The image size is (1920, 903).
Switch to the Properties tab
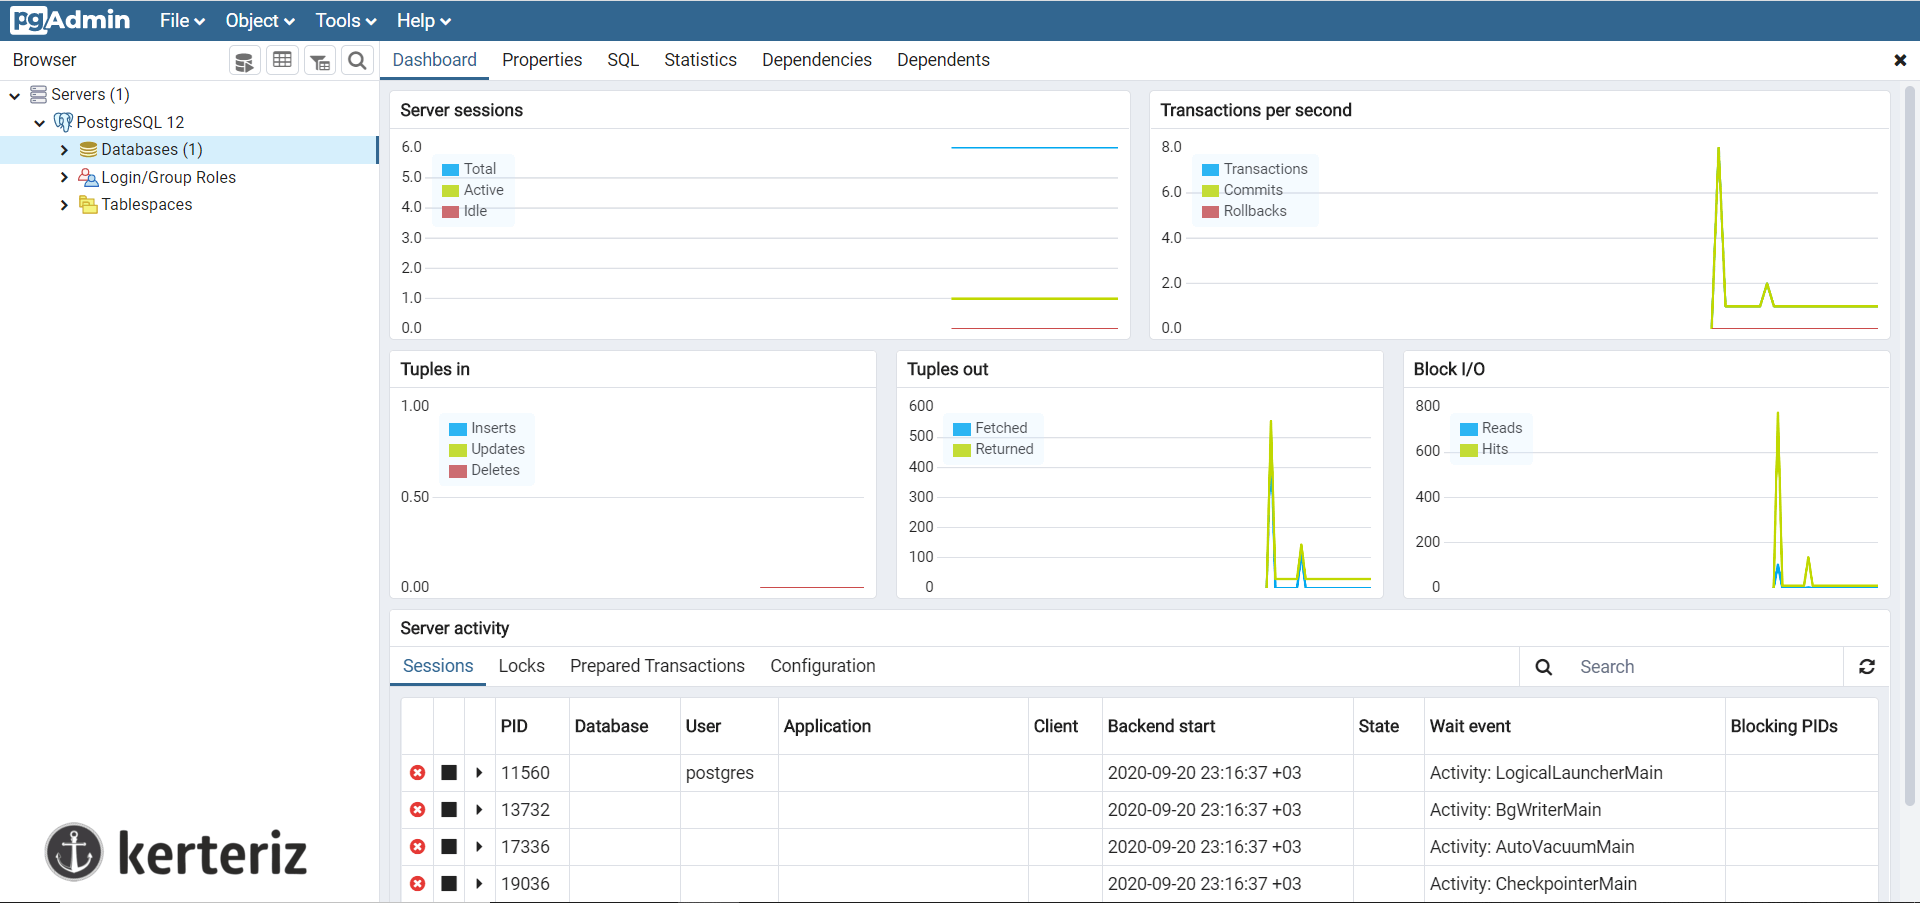tap(542, 60)
